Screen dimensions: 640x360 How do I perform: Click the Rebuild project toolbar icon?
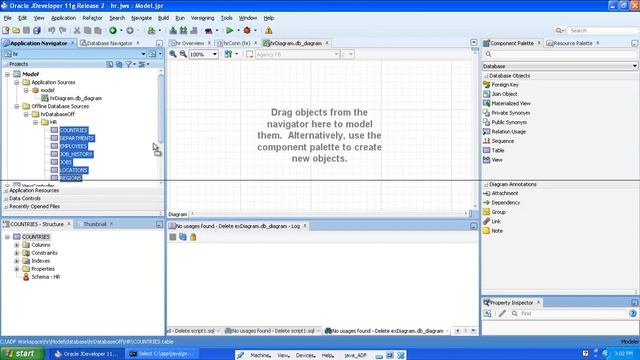[x=183, y=31]
